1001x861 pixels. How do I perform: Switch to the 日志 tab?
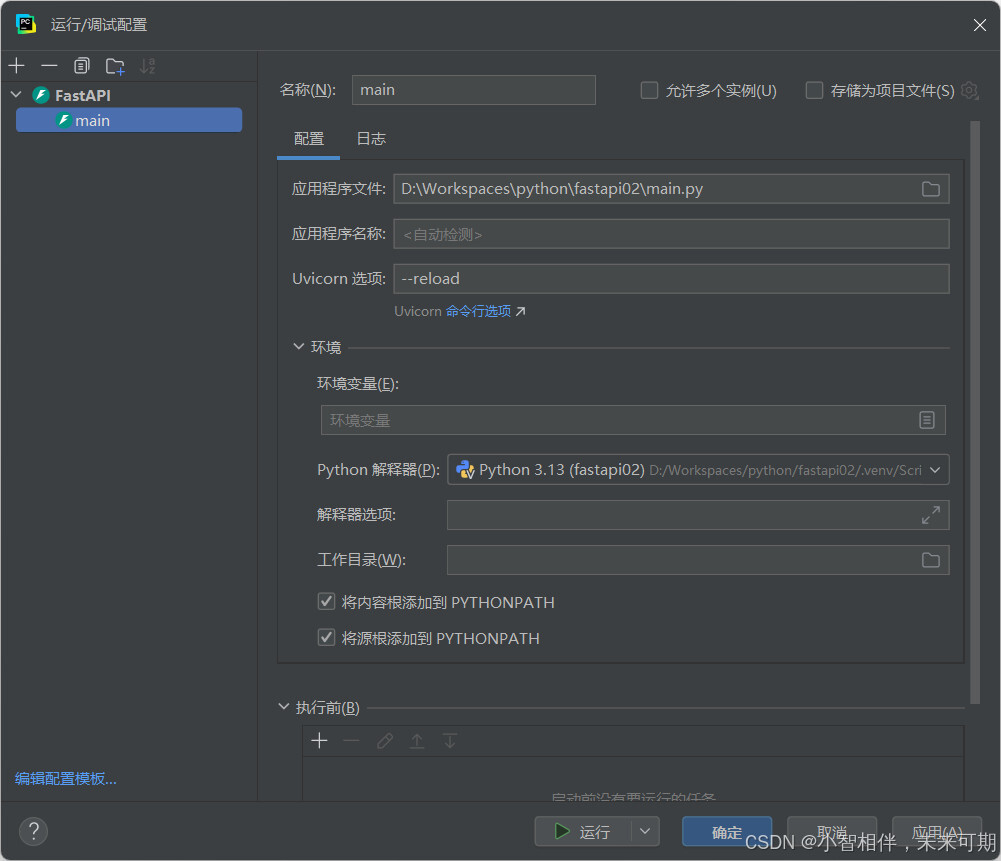[371, 139]
